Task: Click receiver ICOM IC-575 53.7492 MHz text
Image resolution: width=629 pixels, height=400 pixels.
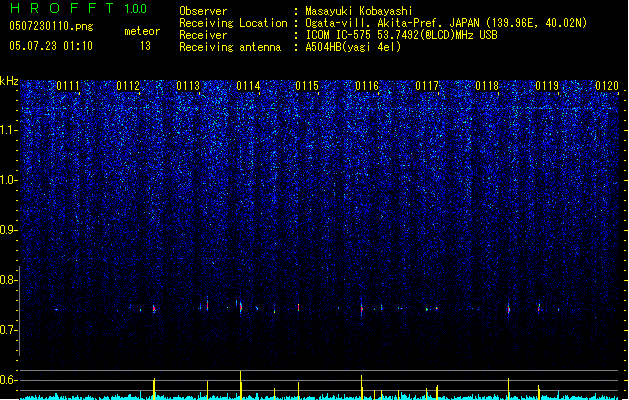Action: [401, 35]
